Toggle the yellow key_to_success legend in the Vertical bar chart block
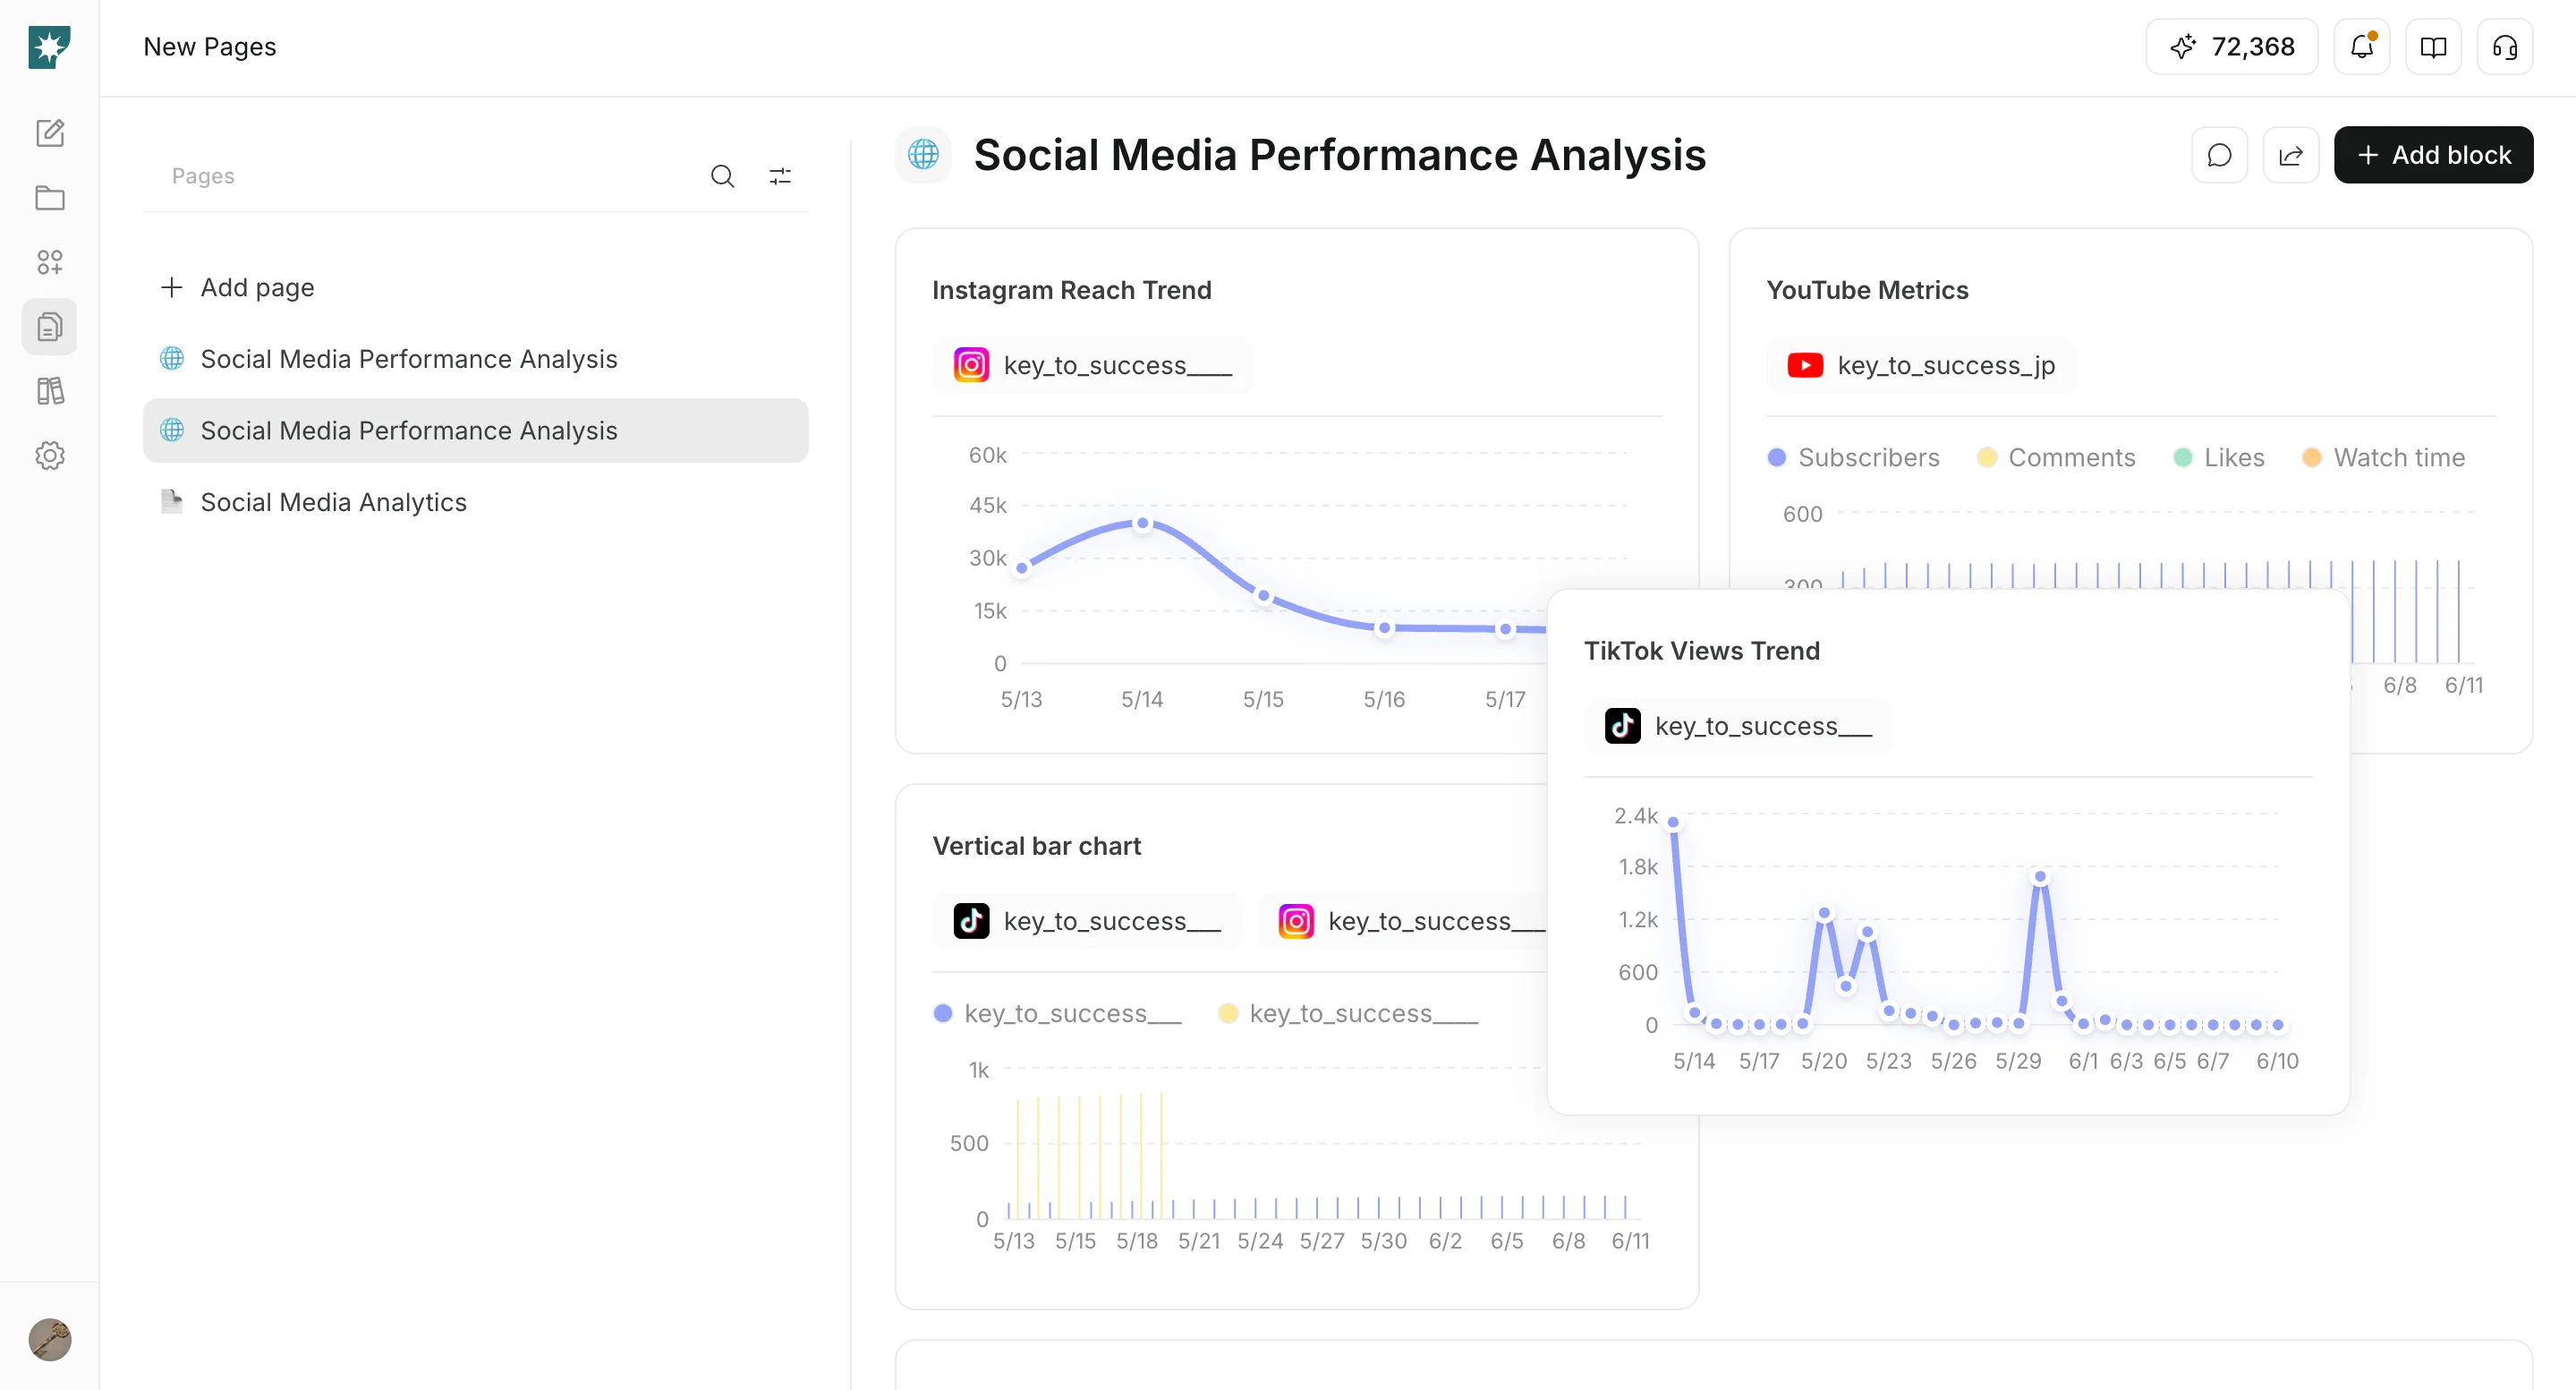2576x1390 pixels. click(x=1348, y=1014)
